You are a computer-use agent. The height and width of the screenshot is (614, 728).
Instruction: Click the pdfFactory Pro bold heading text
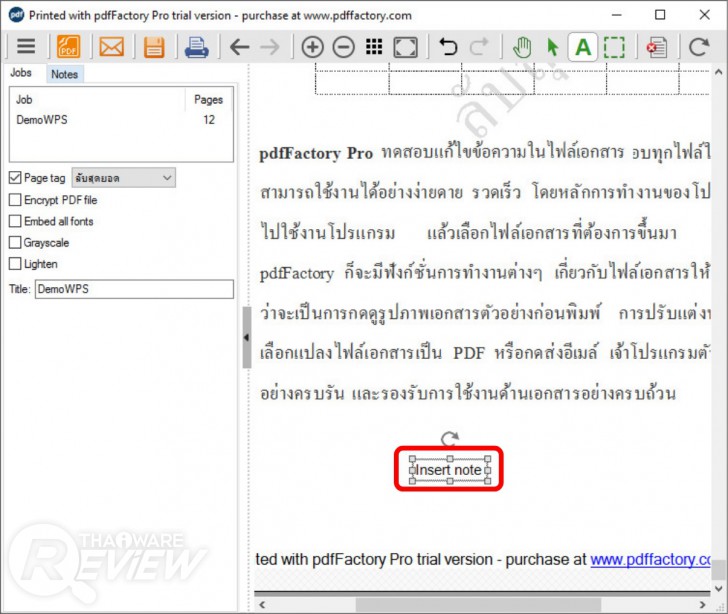316,153
